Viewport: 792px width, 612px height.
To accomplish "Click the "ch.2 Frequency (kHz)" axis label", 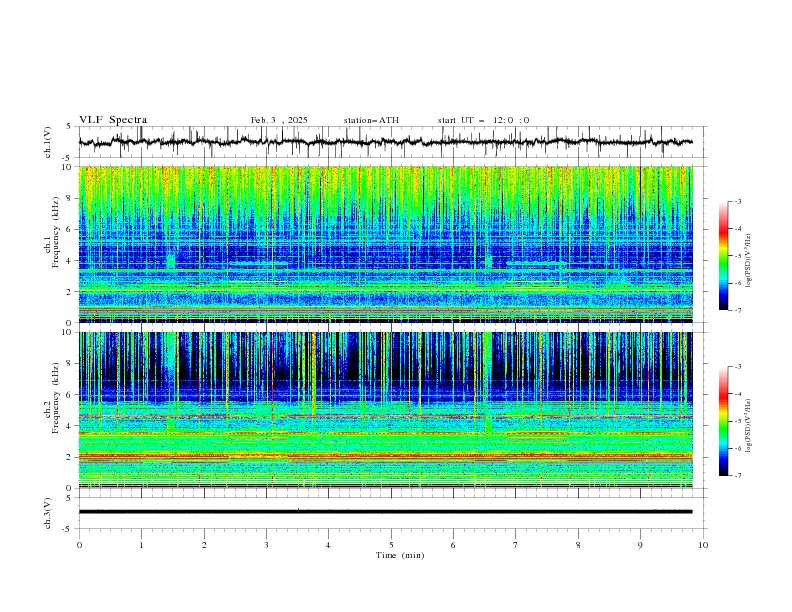I will click(51, 398).
